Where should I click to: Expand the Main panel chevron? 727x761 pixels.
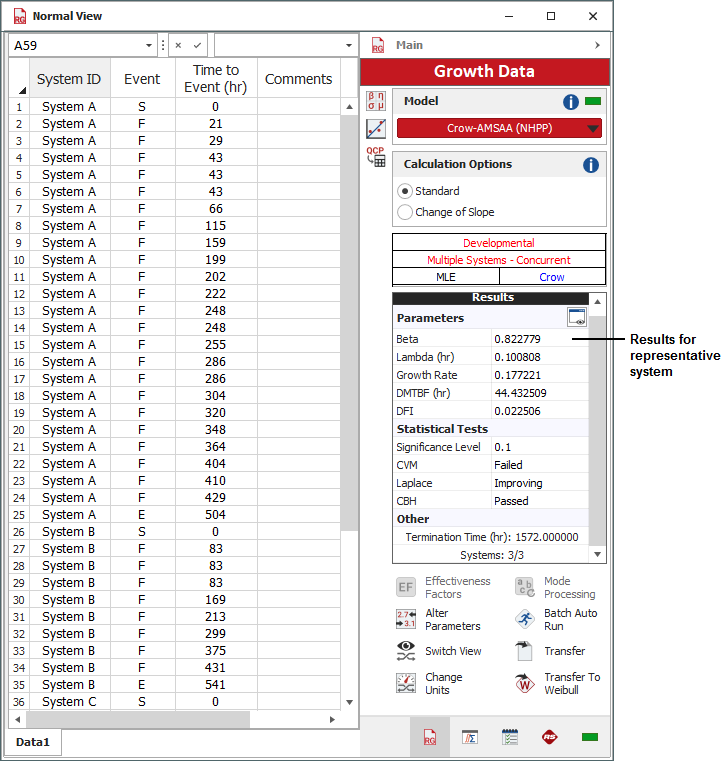pos(597,46)
